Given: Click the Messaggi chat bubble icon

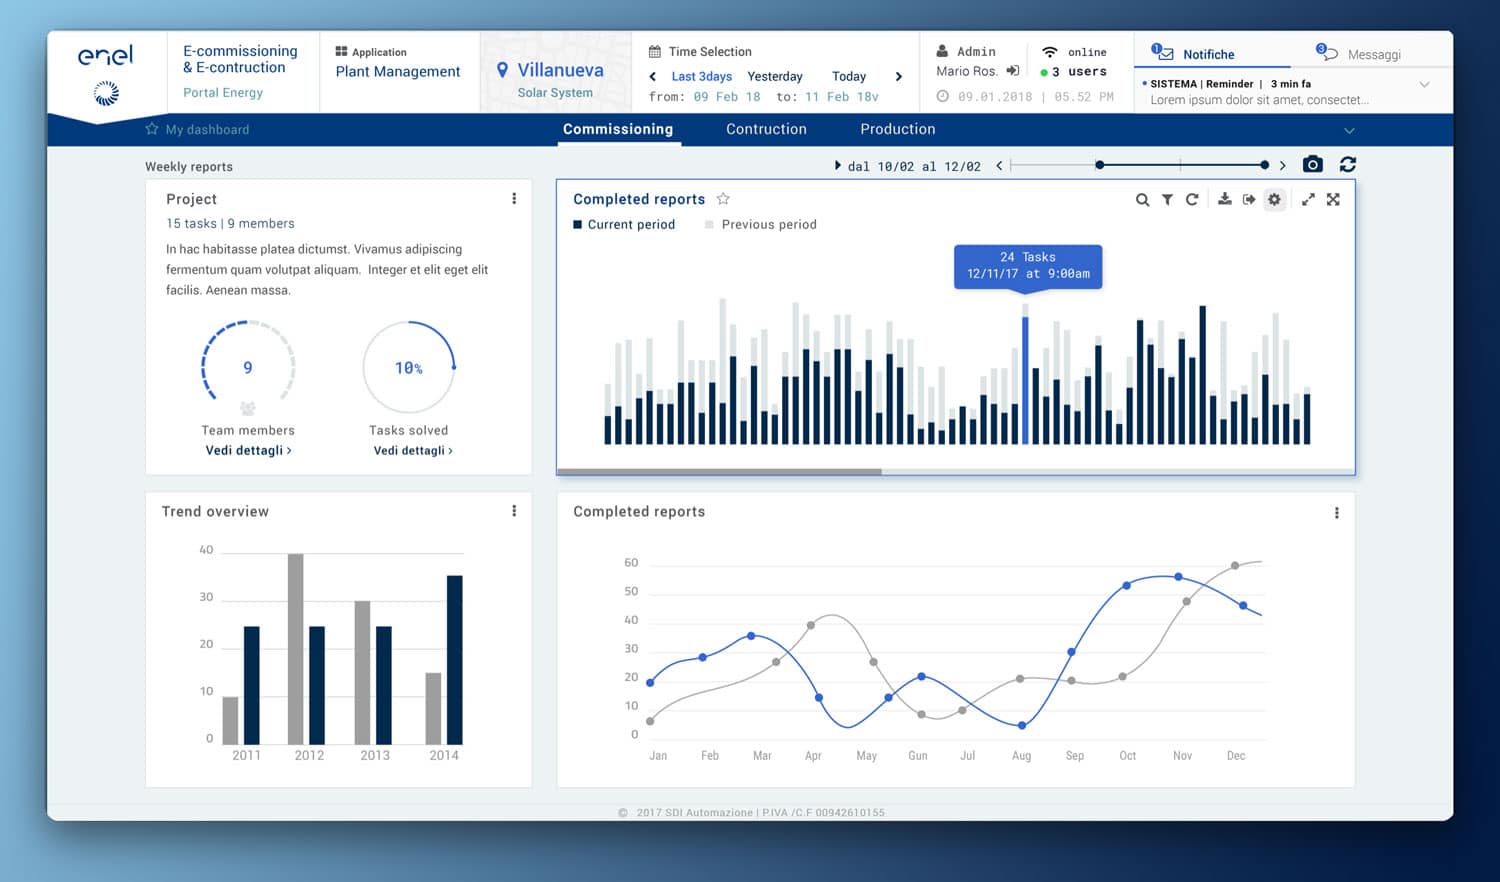Looking at the screenshot, I should (x=1327, y=52).
